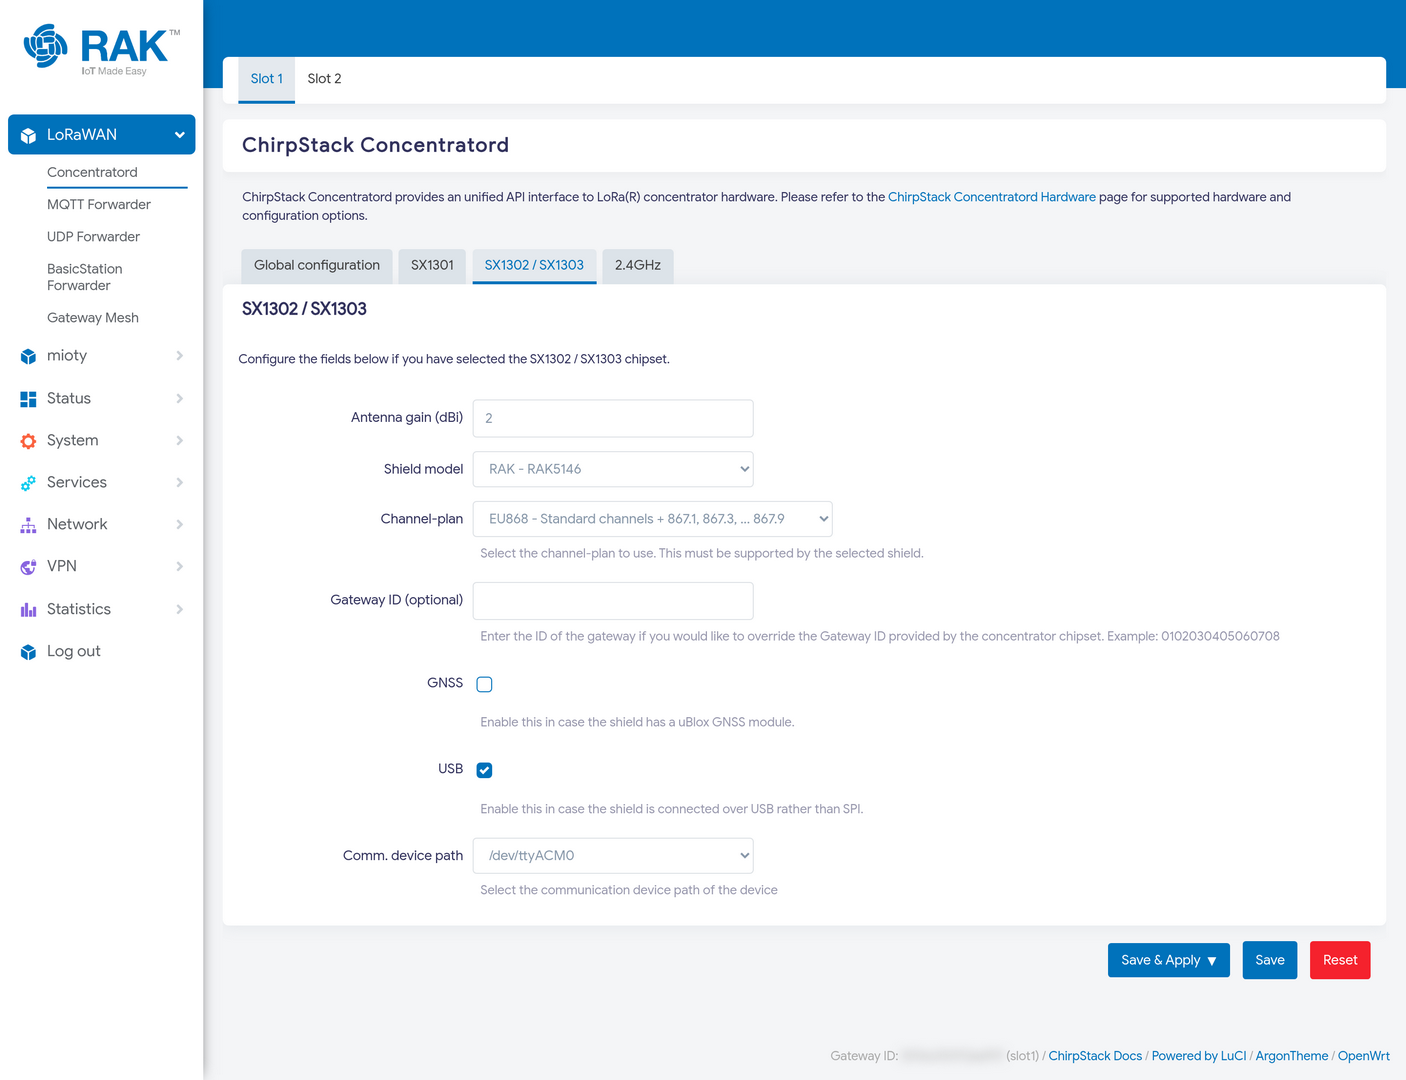Click the red Reset button

click(1340, 960)
